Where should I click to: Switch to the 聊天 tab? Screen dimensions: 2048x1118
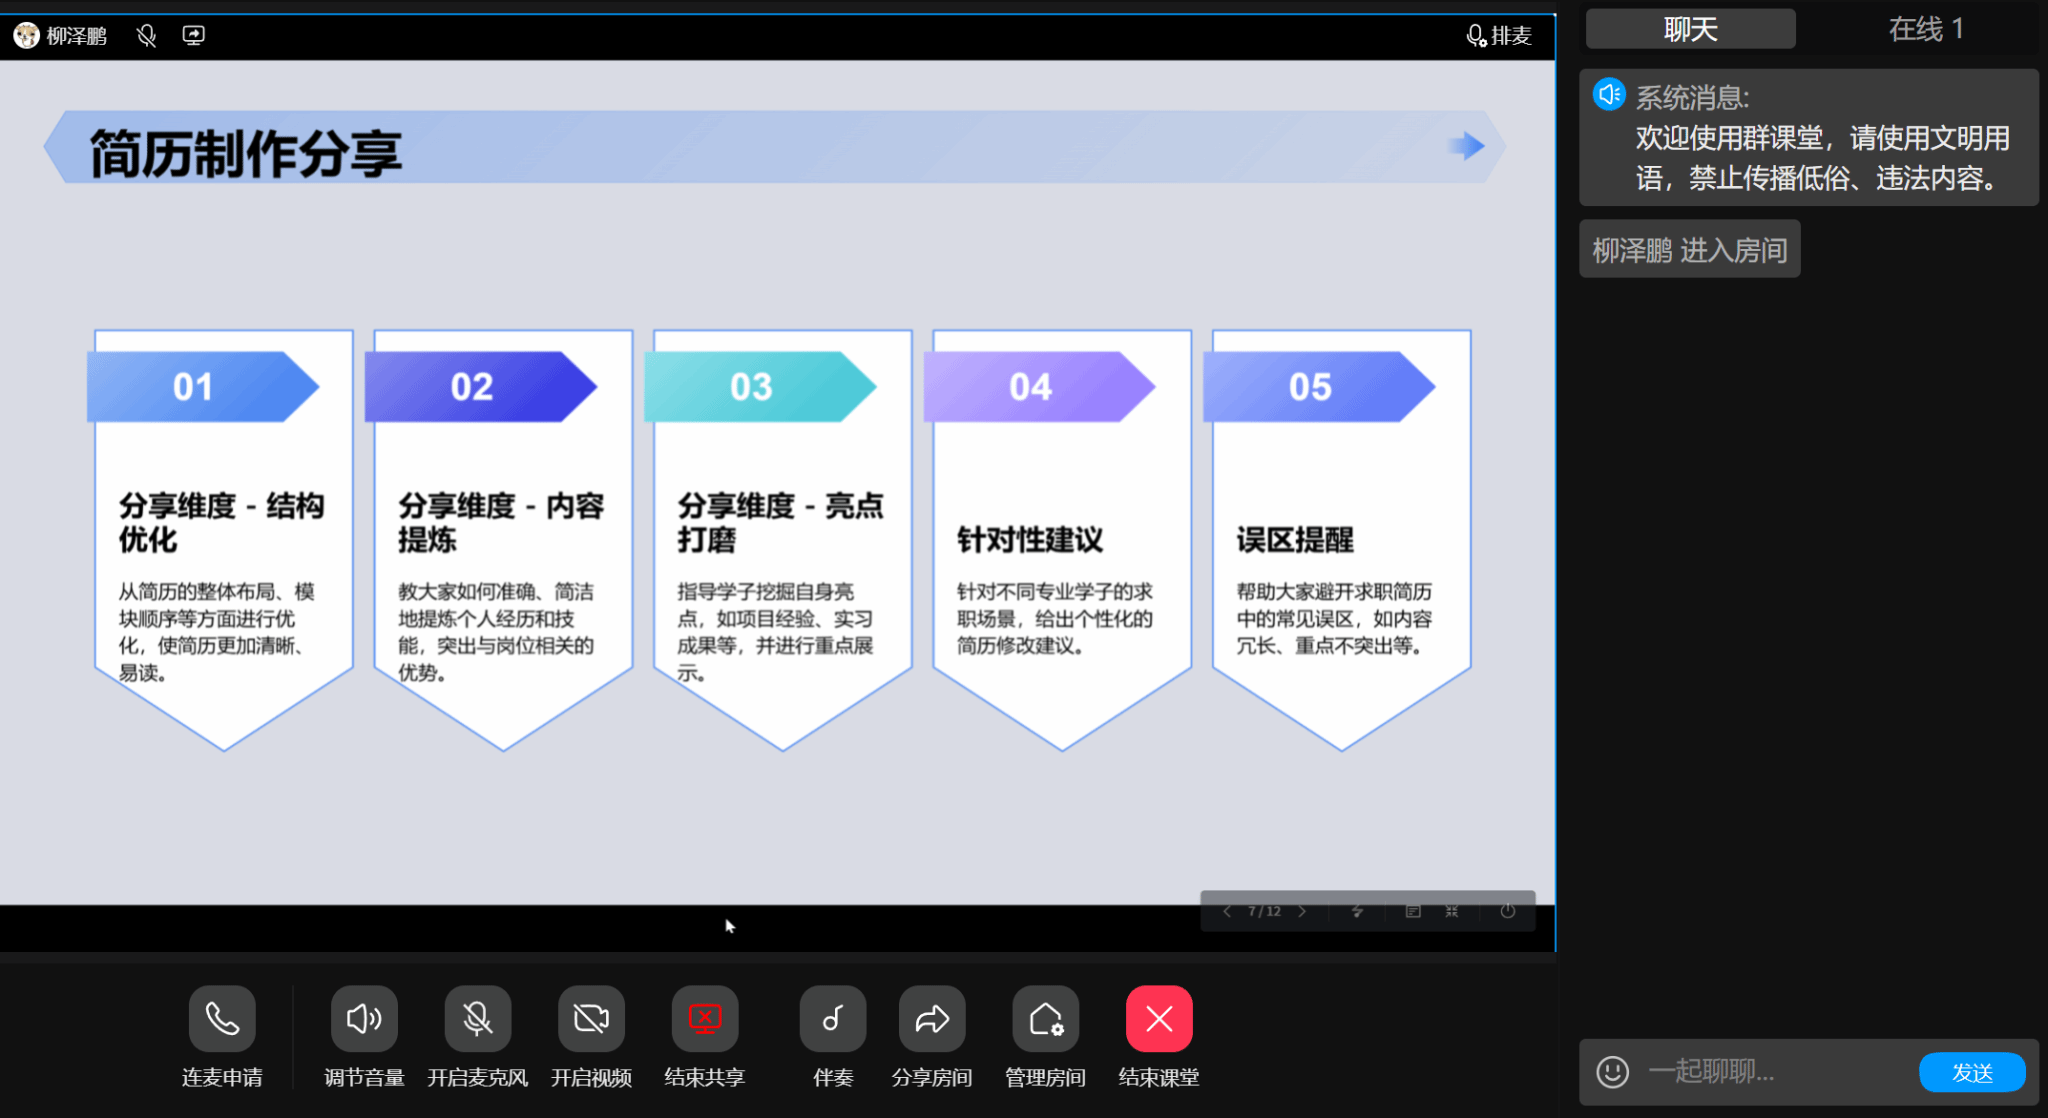point(1691,29)
